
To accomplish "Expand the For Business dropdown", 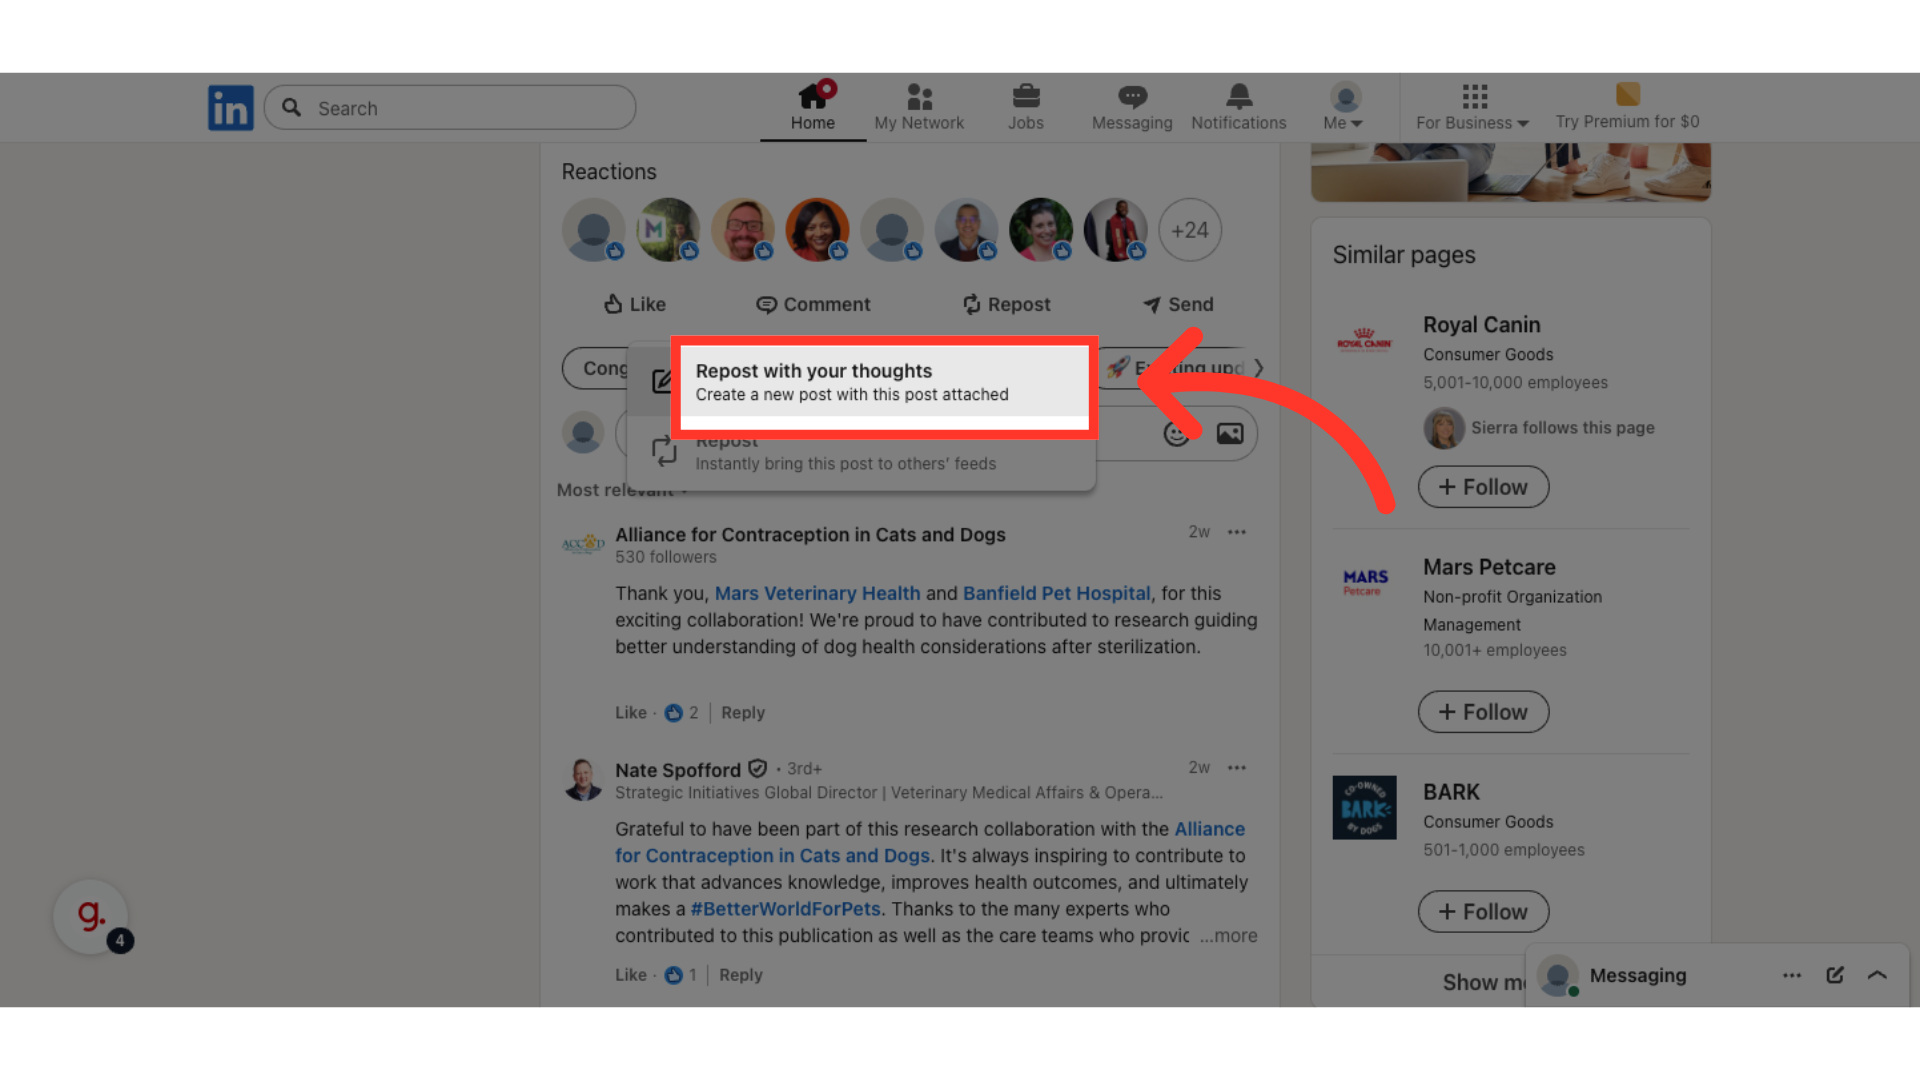I will (1472, 122).
